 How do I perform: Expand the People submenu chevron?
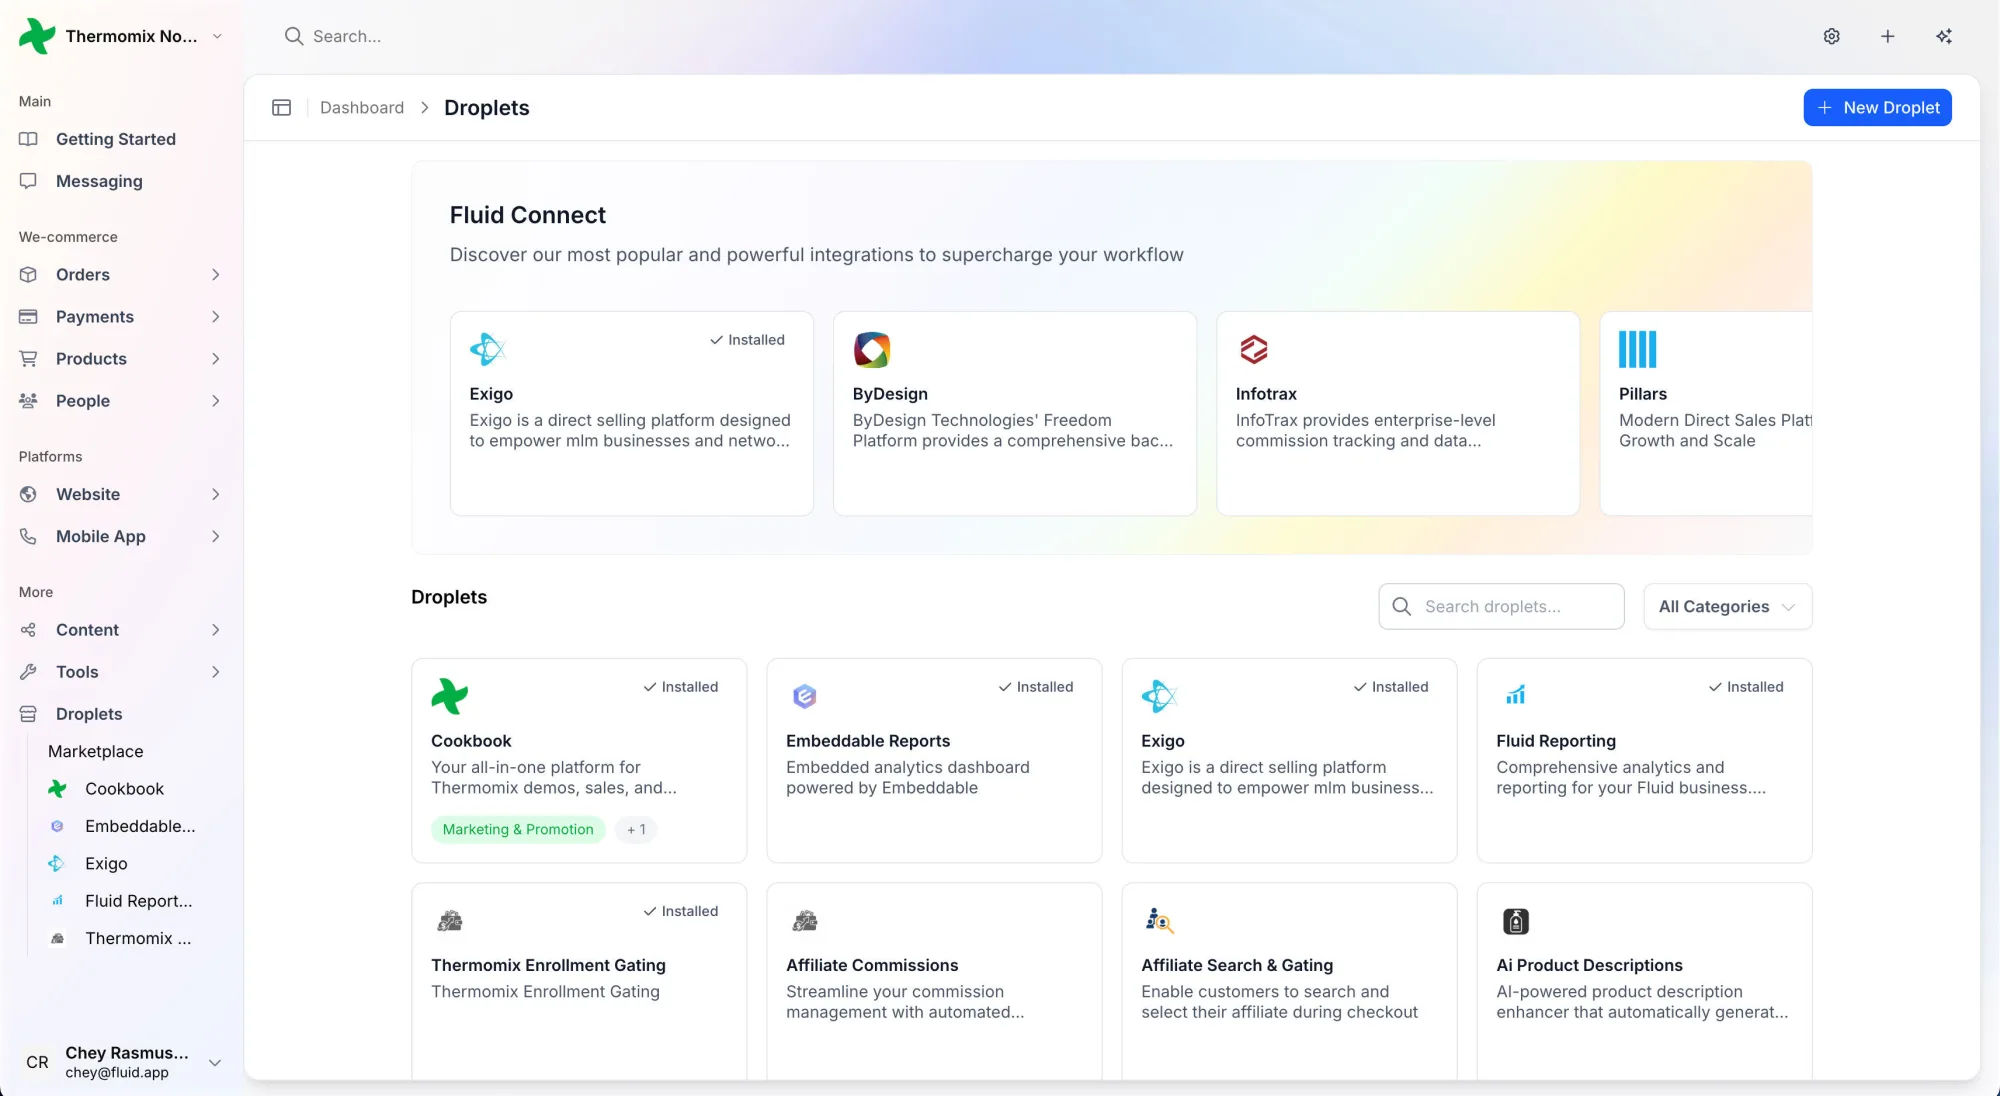(x=215, y=400)
